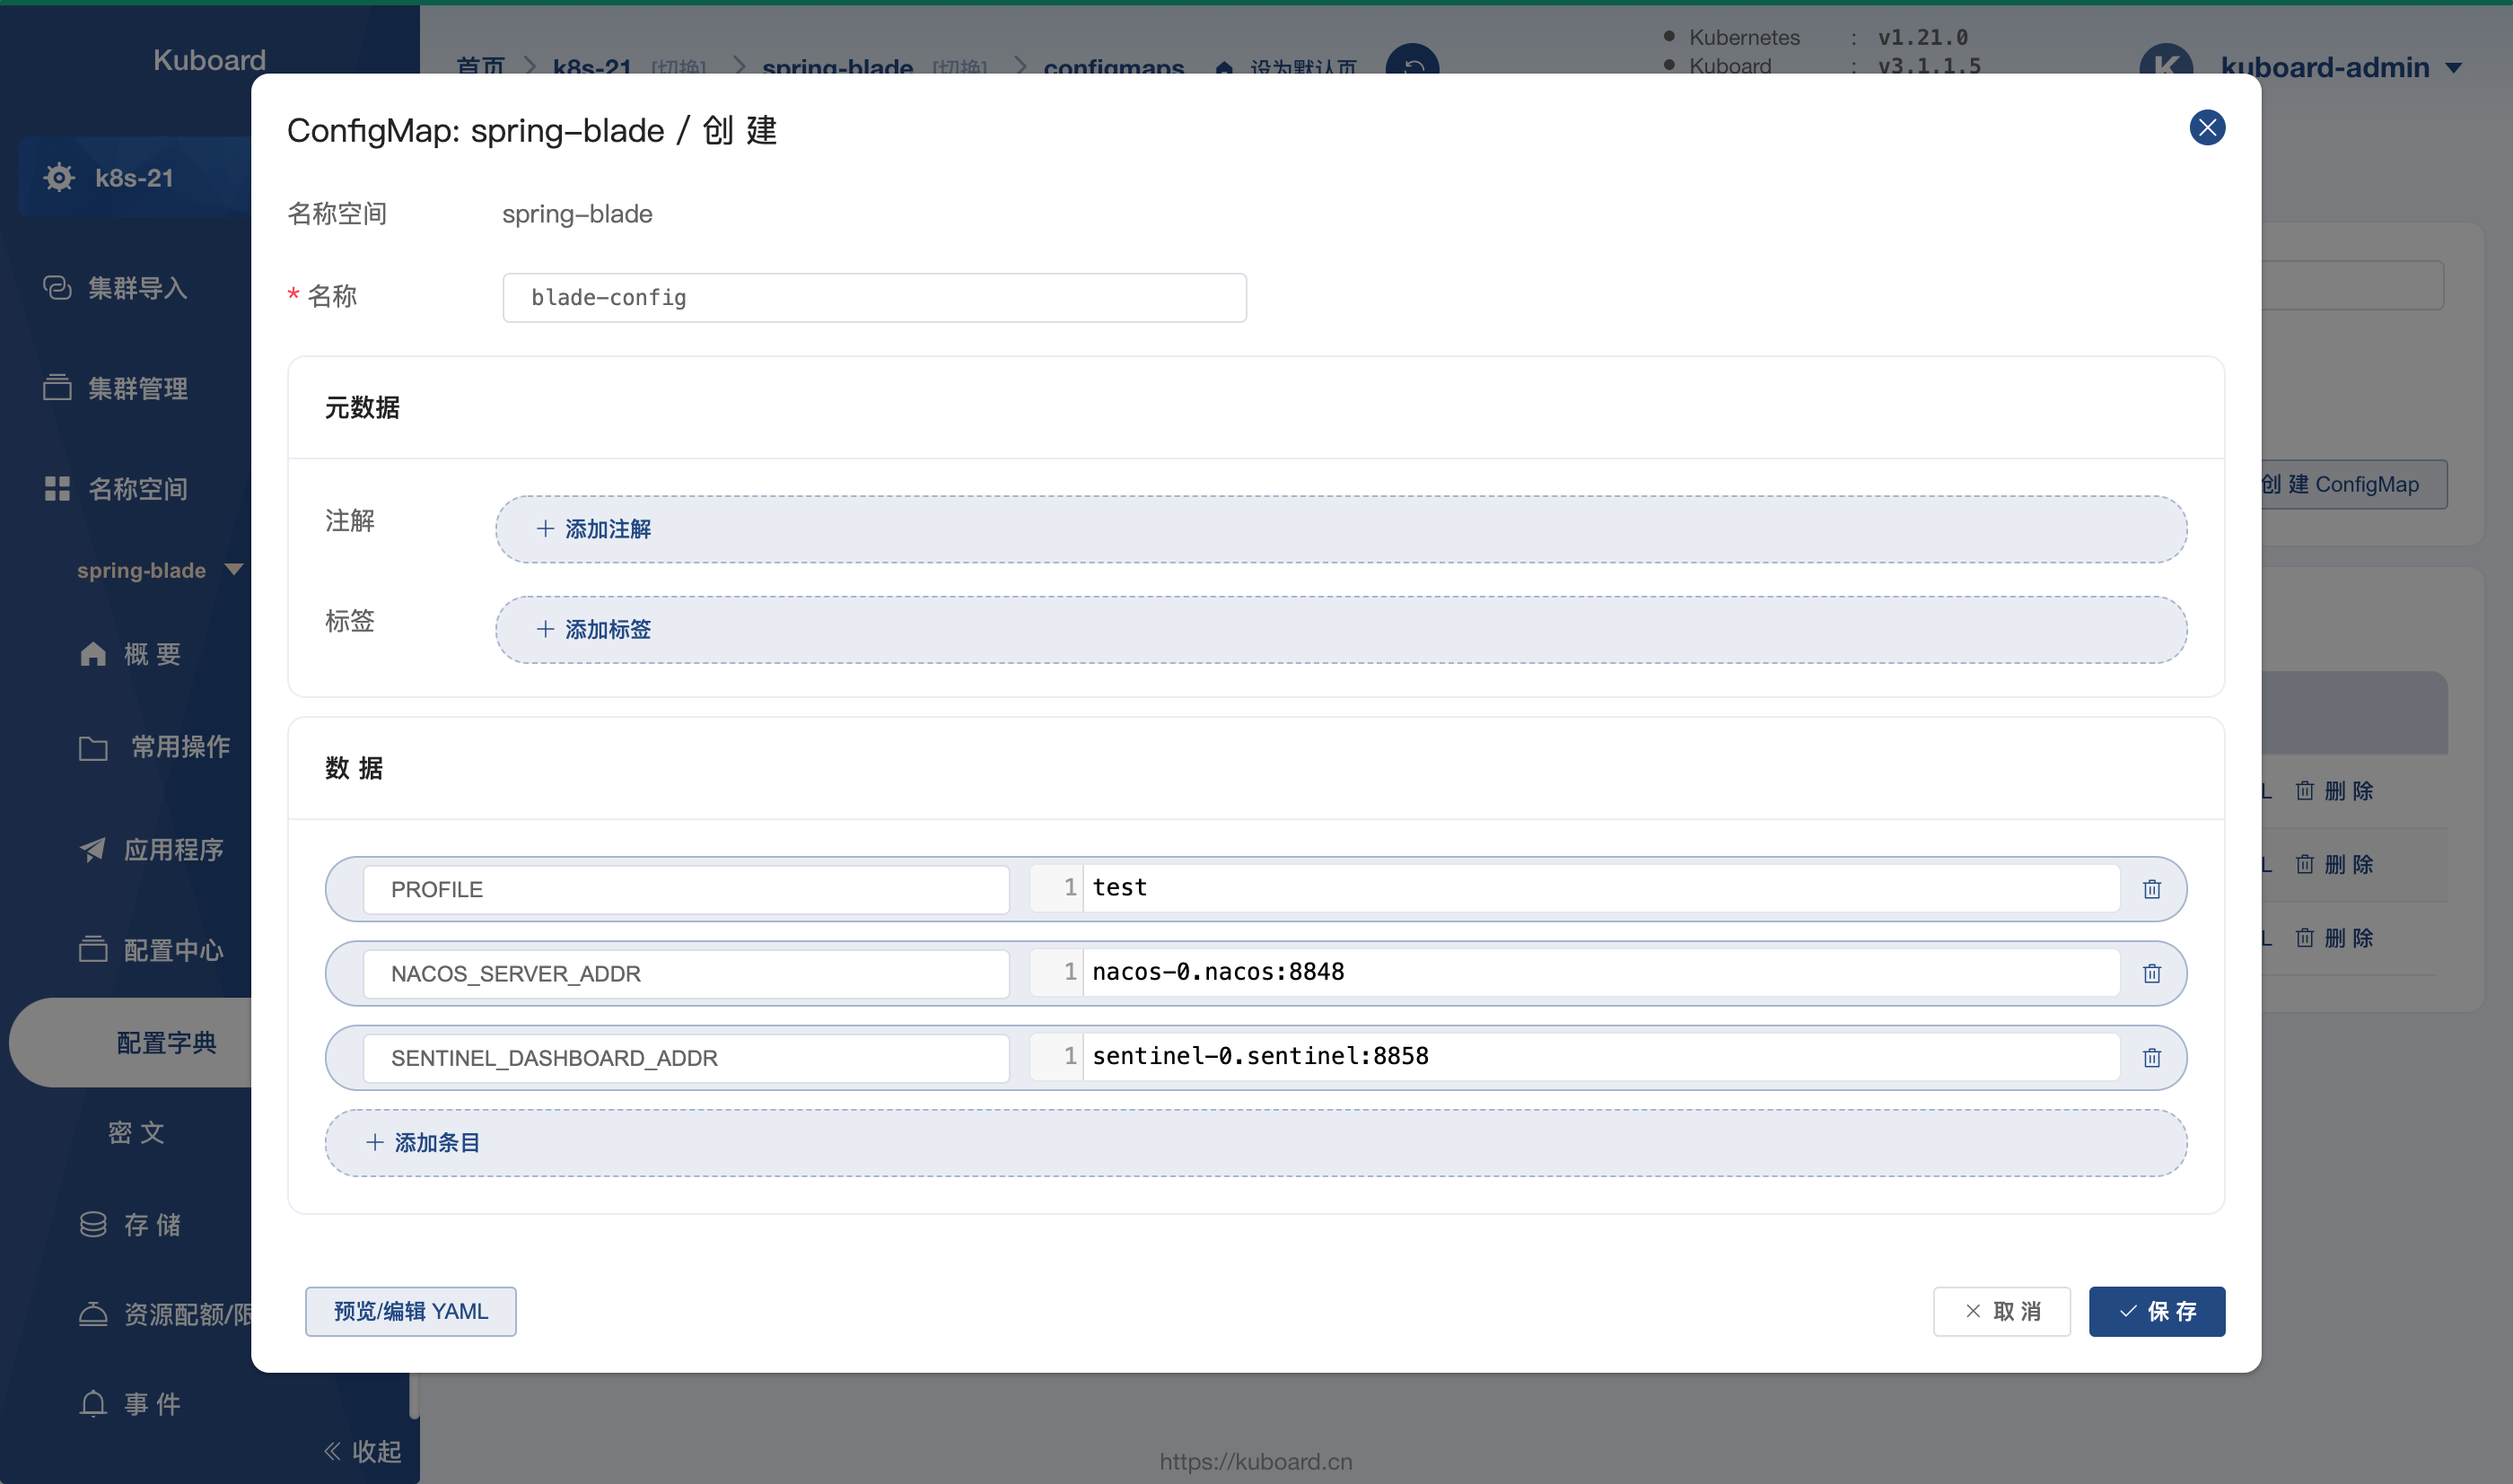The width and height of the screenshot is (2513, 1484).
Task: Click the 名称 input with blade-config
Action: click(x=874, y=298)
